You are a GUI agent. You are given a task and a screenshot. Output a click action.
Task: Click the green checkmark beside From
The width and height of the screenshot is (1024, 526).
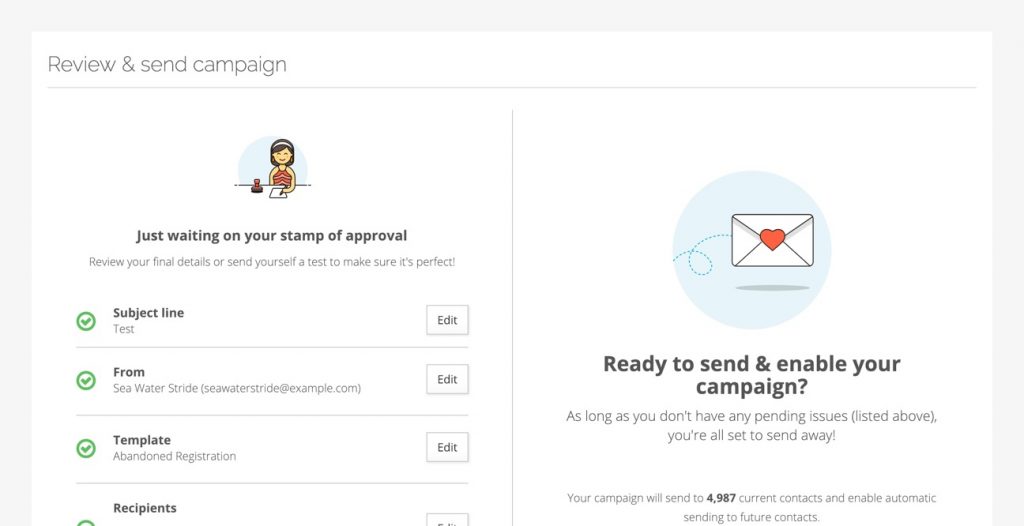(x=86, y=380)
